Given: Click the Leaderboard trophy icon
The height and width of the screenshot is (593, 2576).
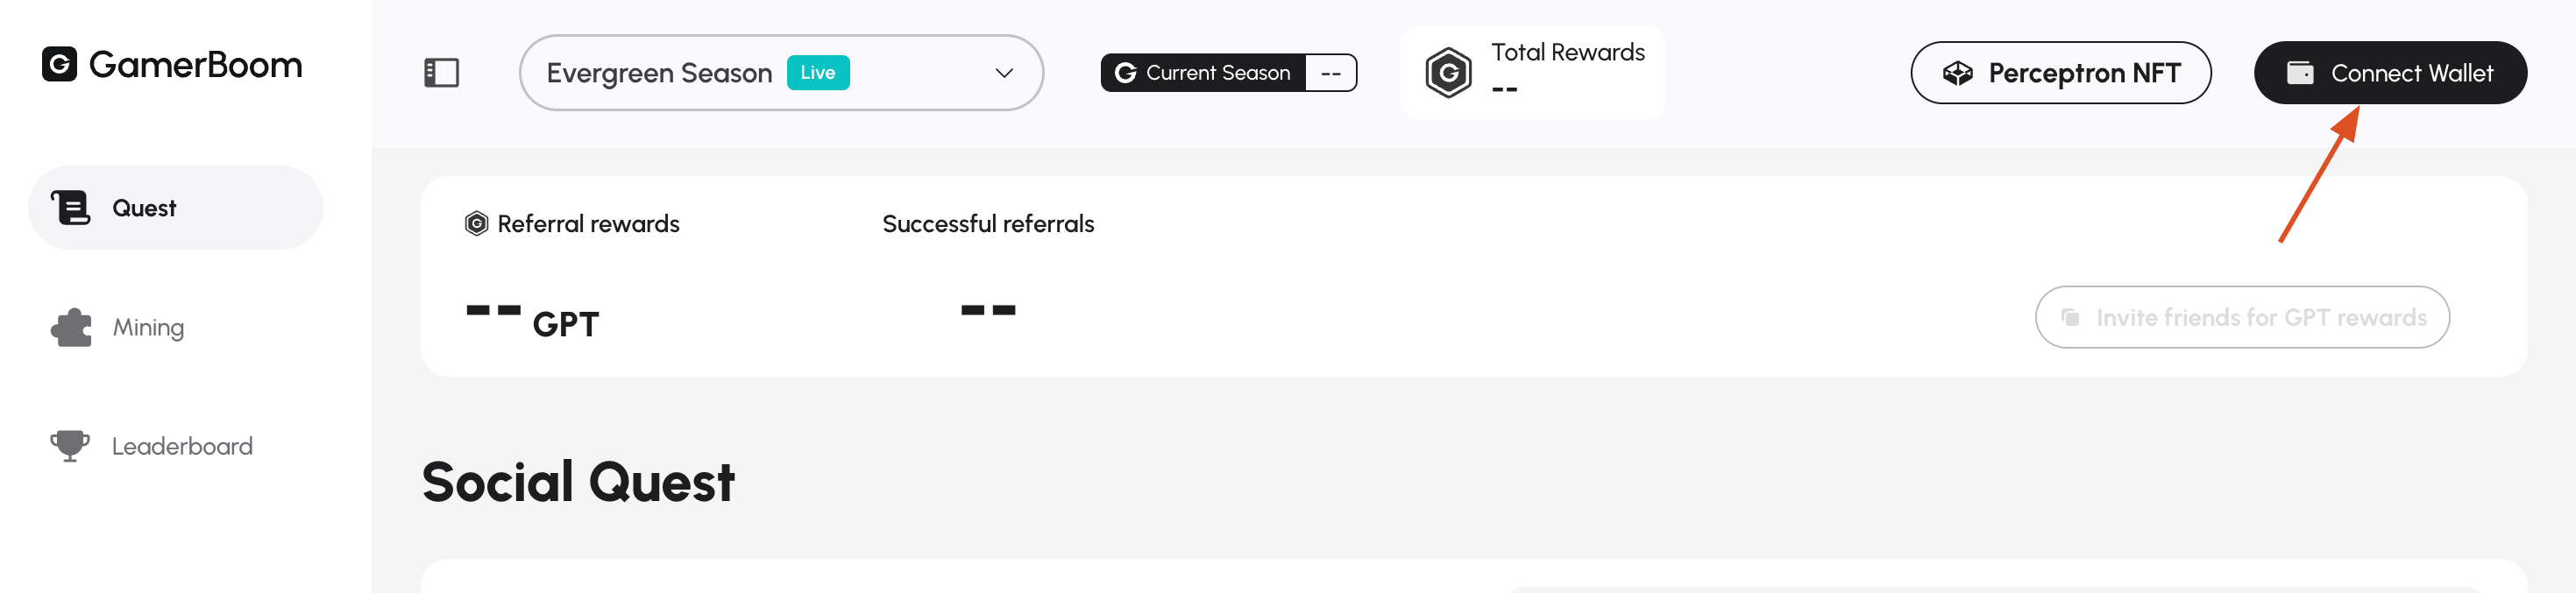Looking at the screenshot, I should point(70,446).
